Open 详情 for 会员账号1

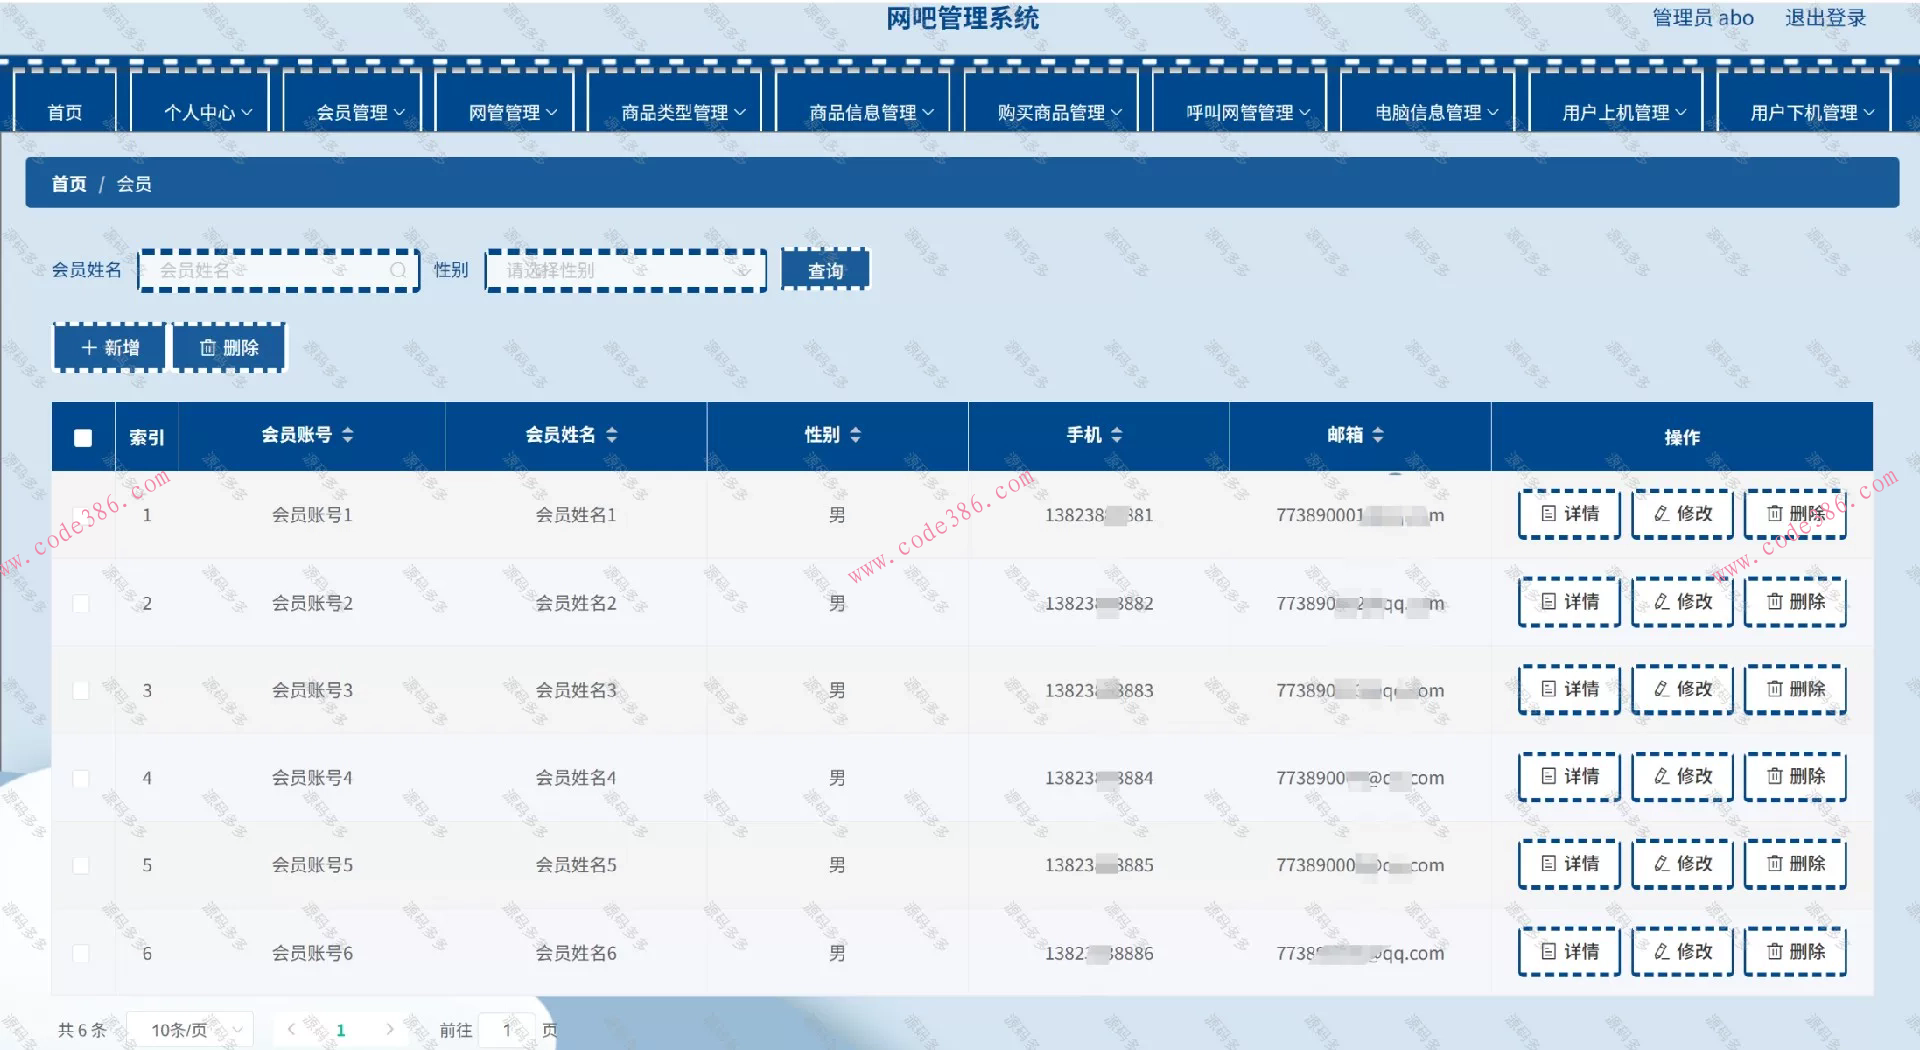click(1569, 514)
